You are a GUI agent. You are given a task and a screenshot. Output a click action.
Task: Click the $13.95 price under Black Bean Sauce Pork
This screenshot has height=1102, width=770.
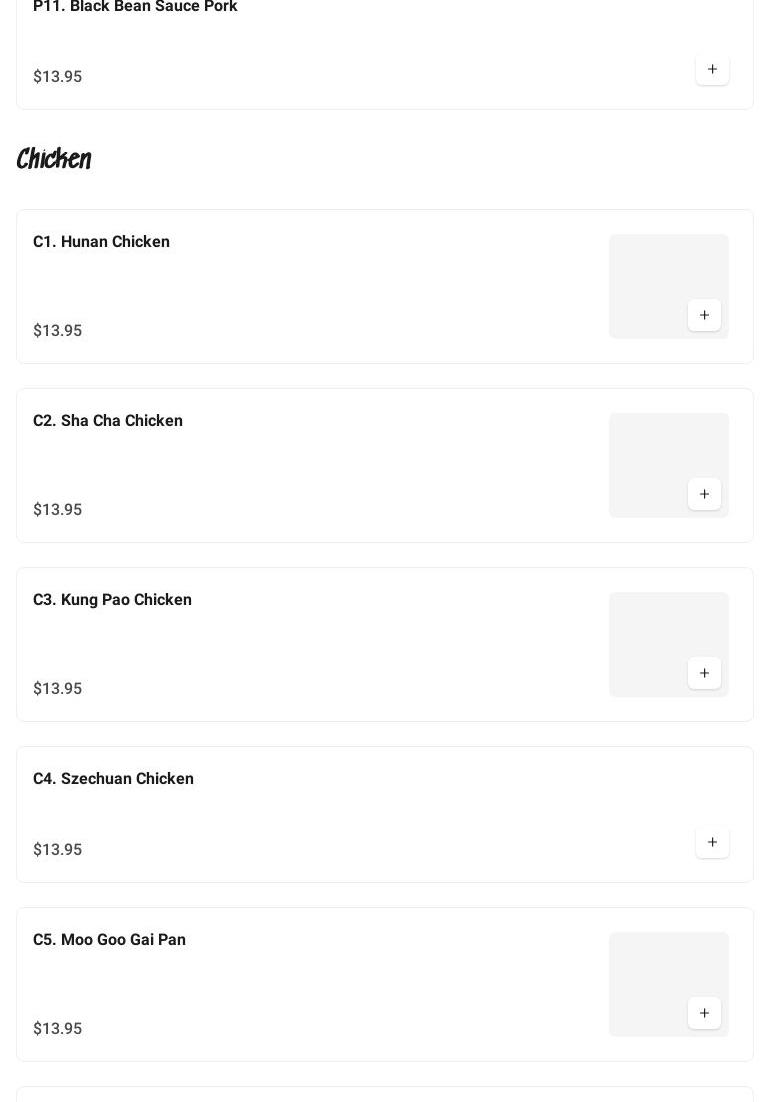(x=58, y=77)
